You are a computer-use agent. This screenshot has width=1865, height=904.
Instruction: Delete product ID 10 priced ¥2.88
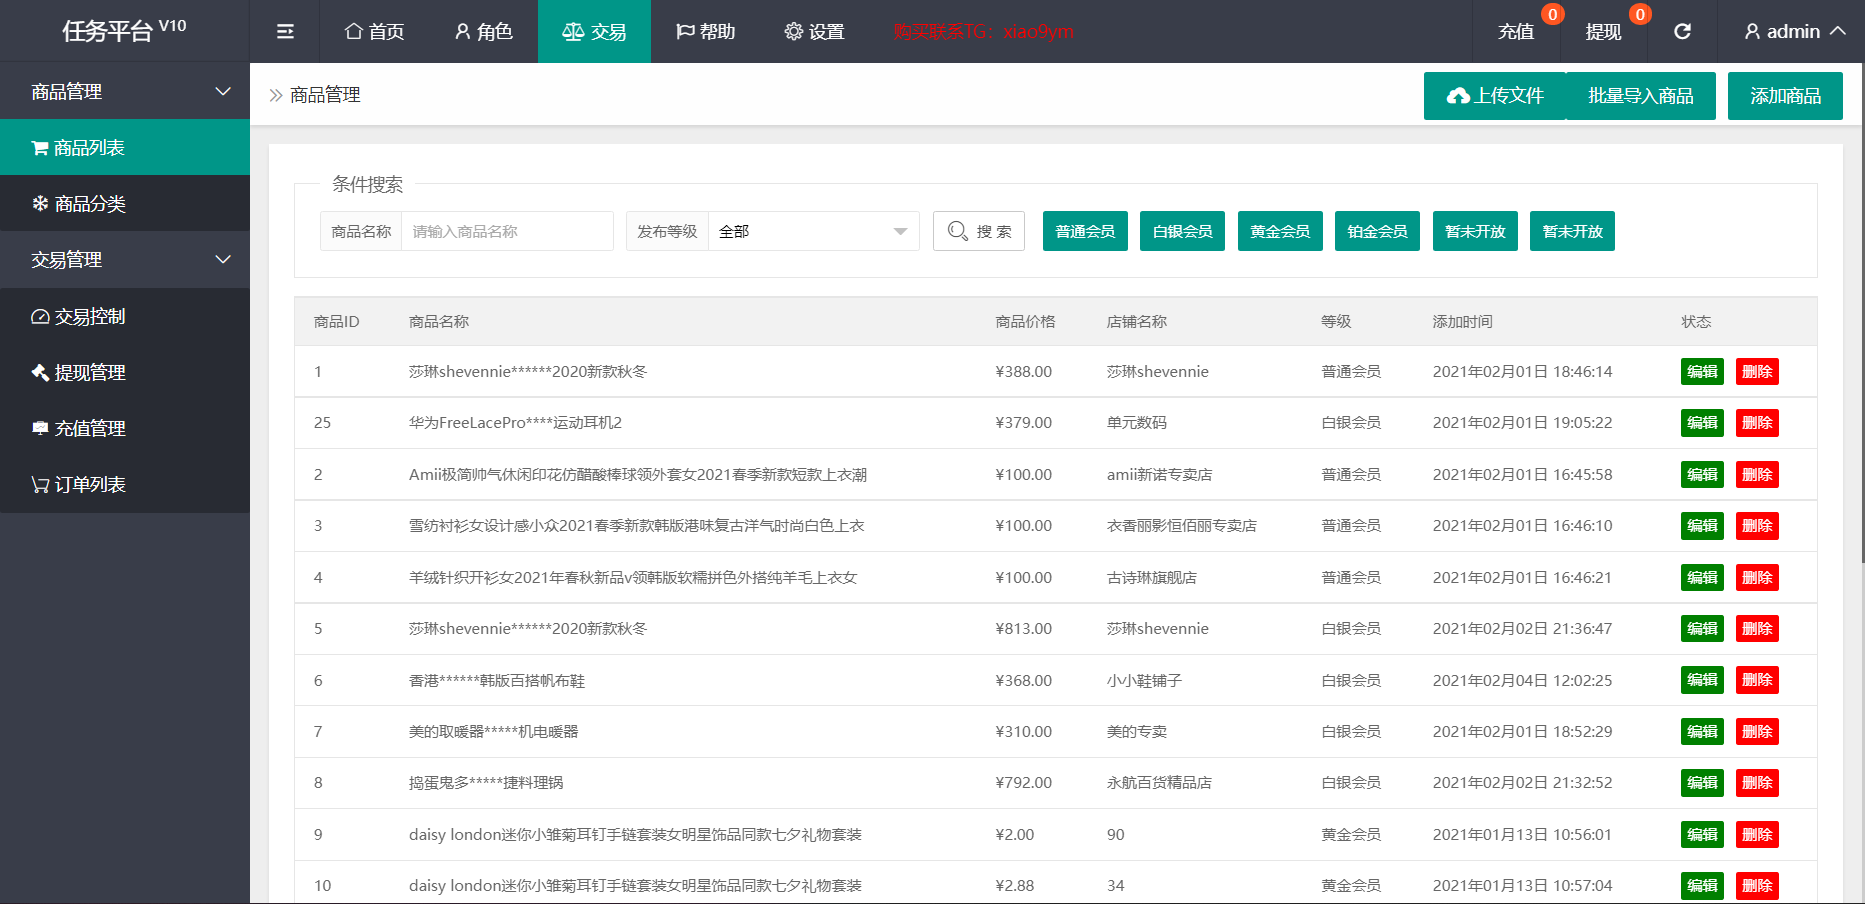click(x=1757, y=885)
